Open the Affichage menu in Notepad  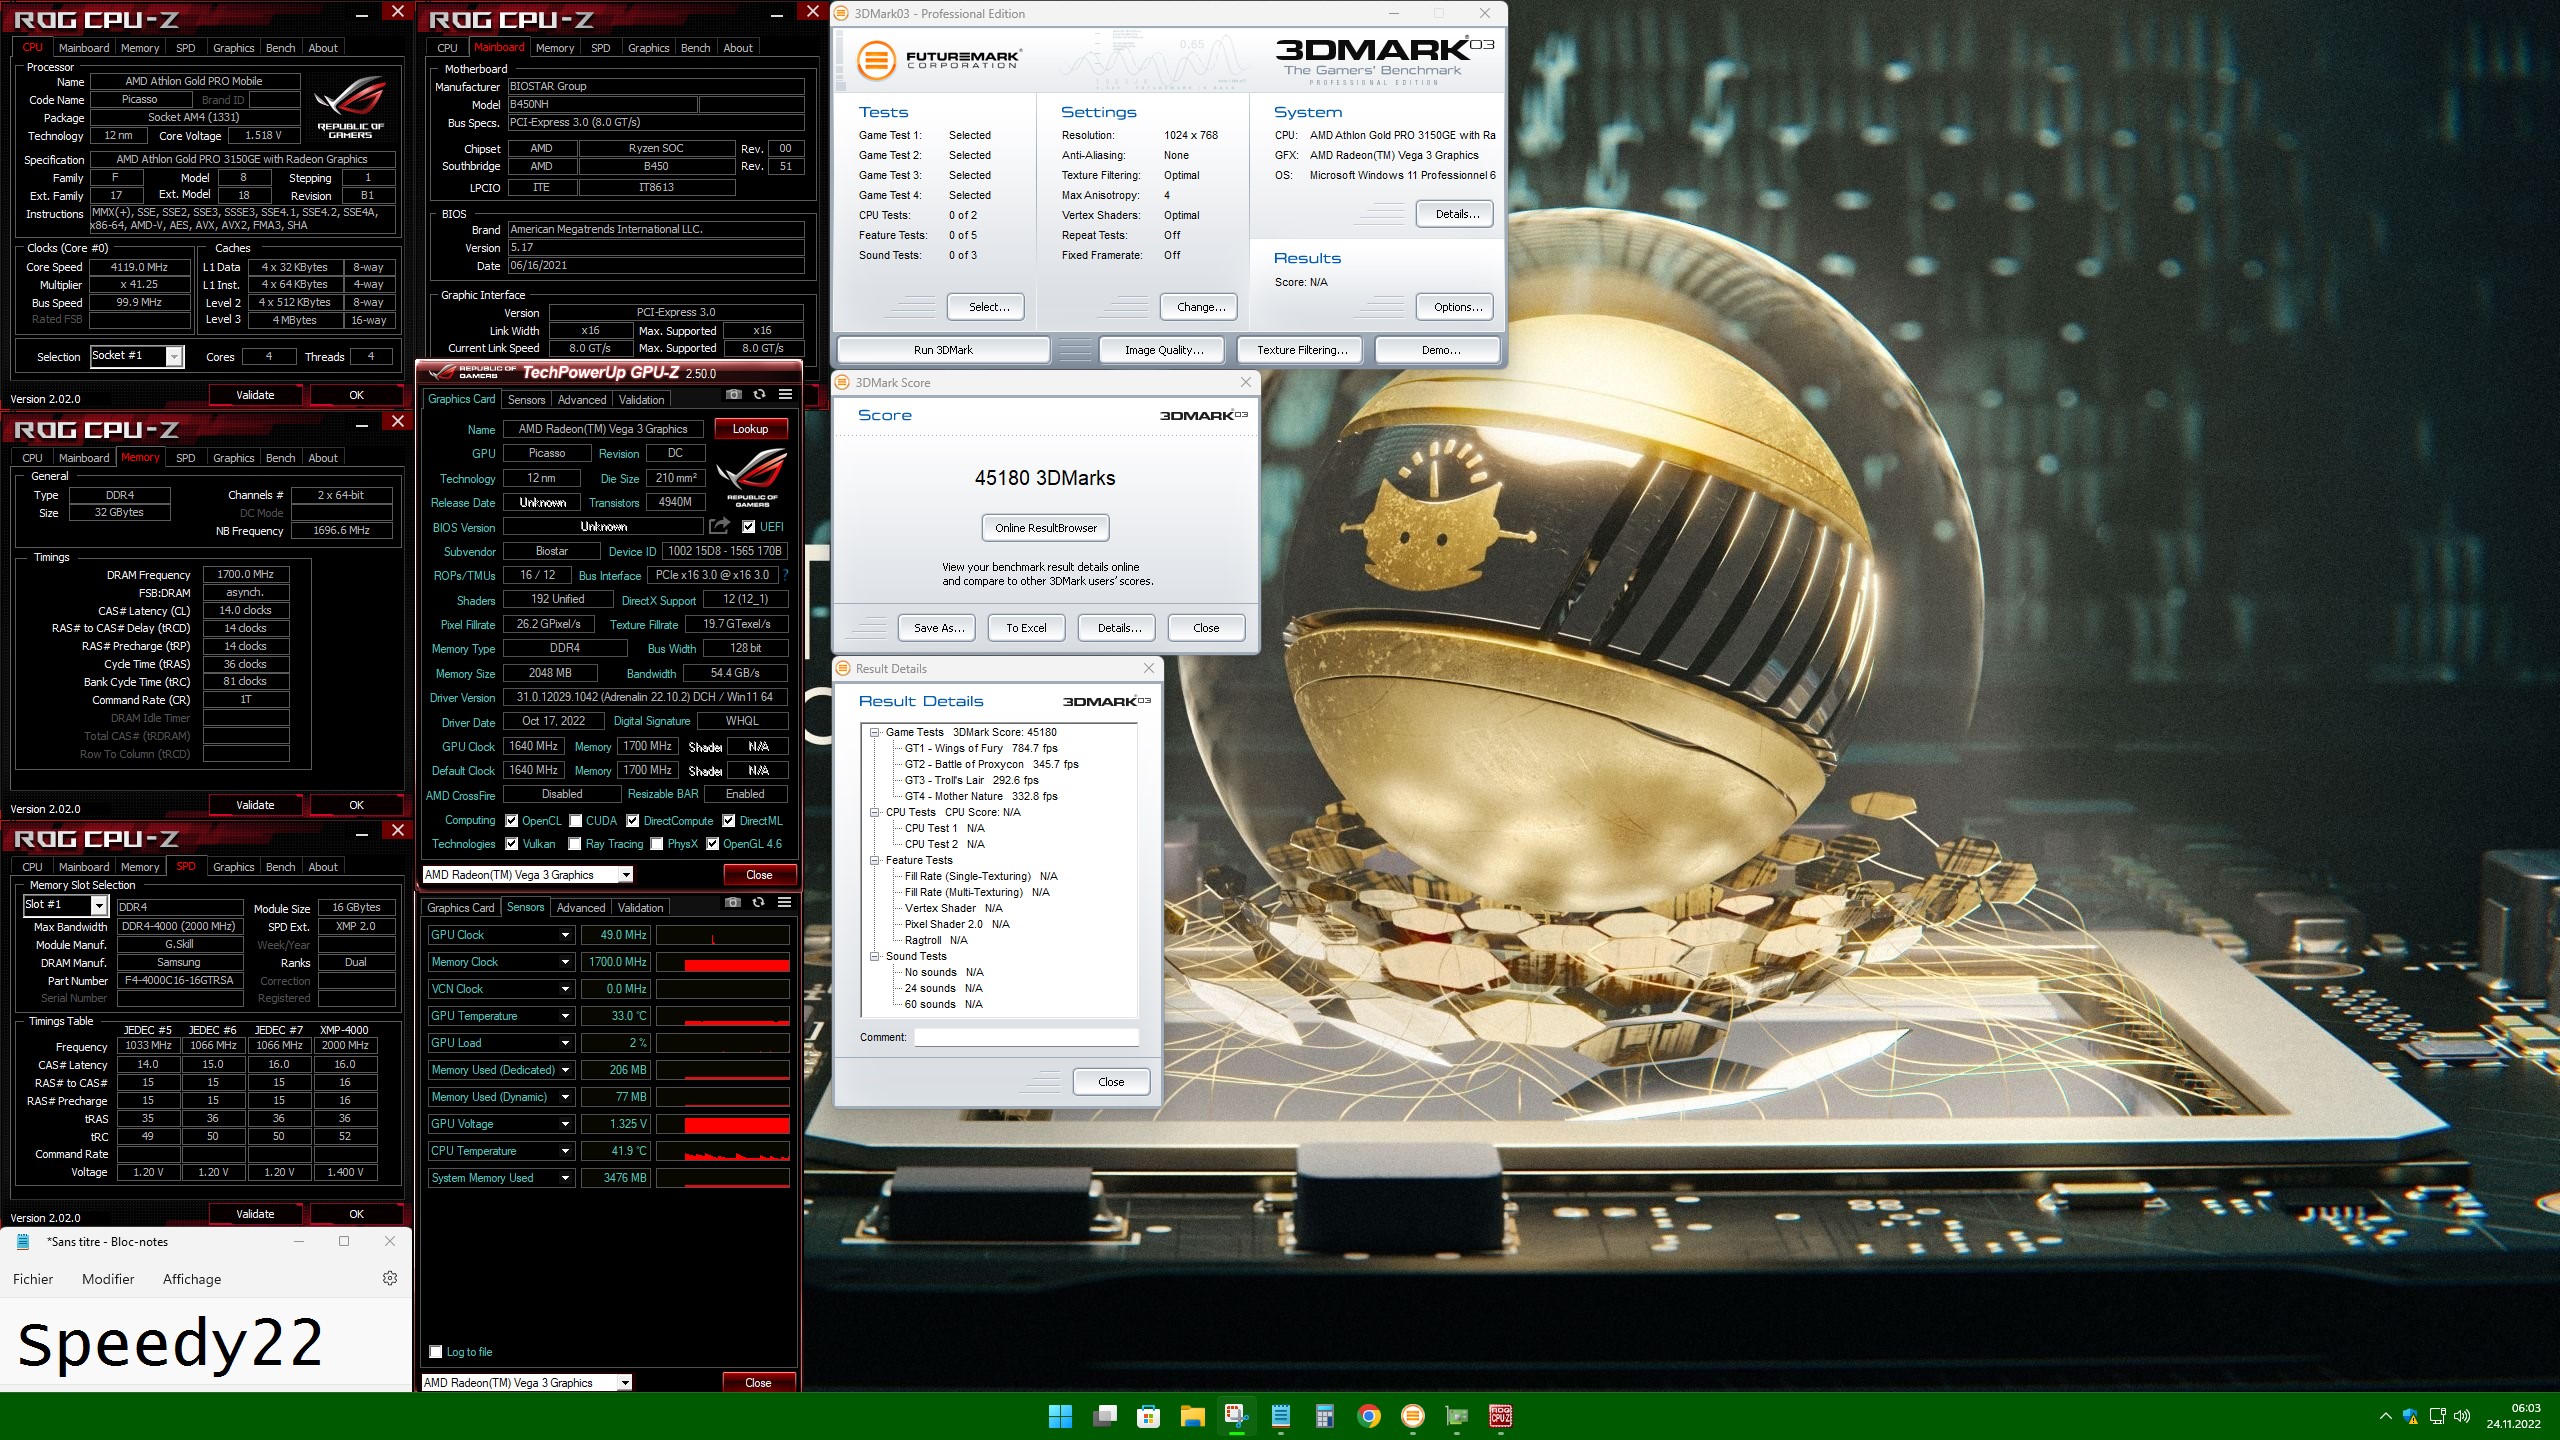pos(192,1279)
